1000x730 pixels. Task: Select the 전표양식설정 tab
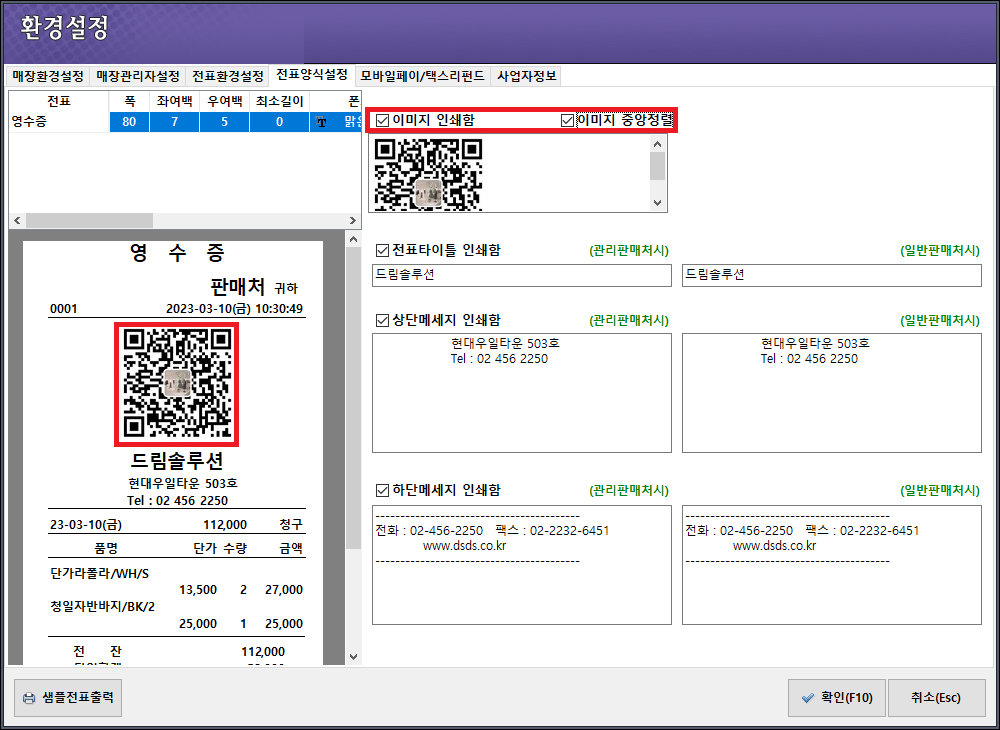coord(312,75)
